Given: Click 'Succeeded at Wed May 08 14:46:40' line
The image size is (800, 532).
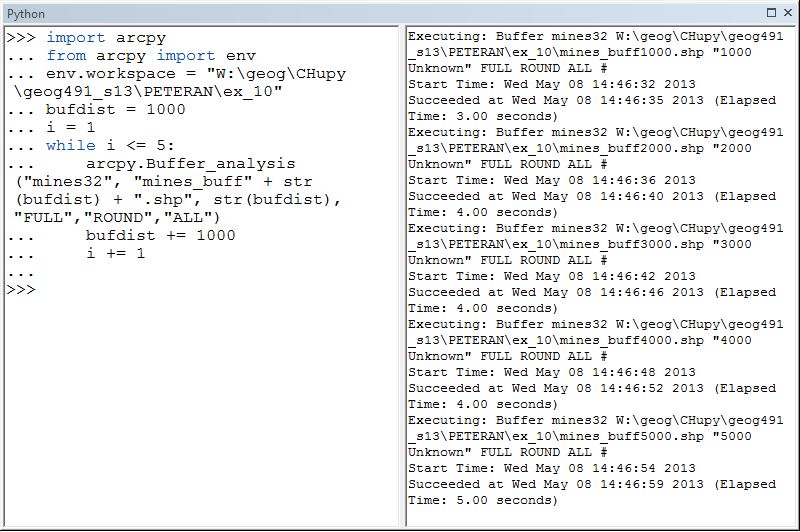Looking at the screenshot, I should point(592,196).
